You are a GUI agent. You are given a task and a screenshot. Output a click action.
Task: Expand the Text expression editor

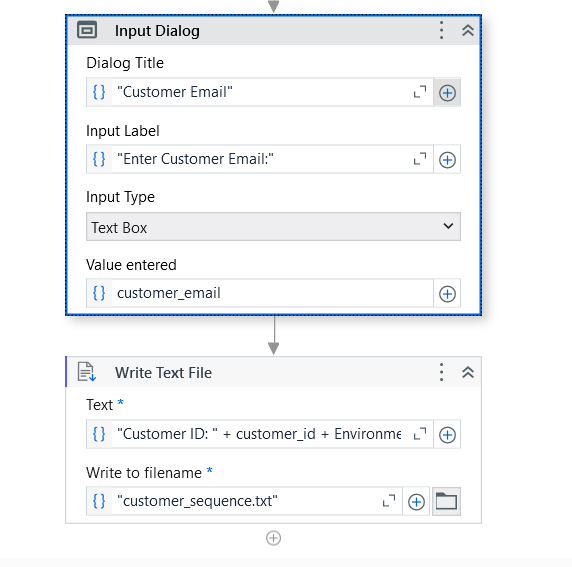coord(420,434)
